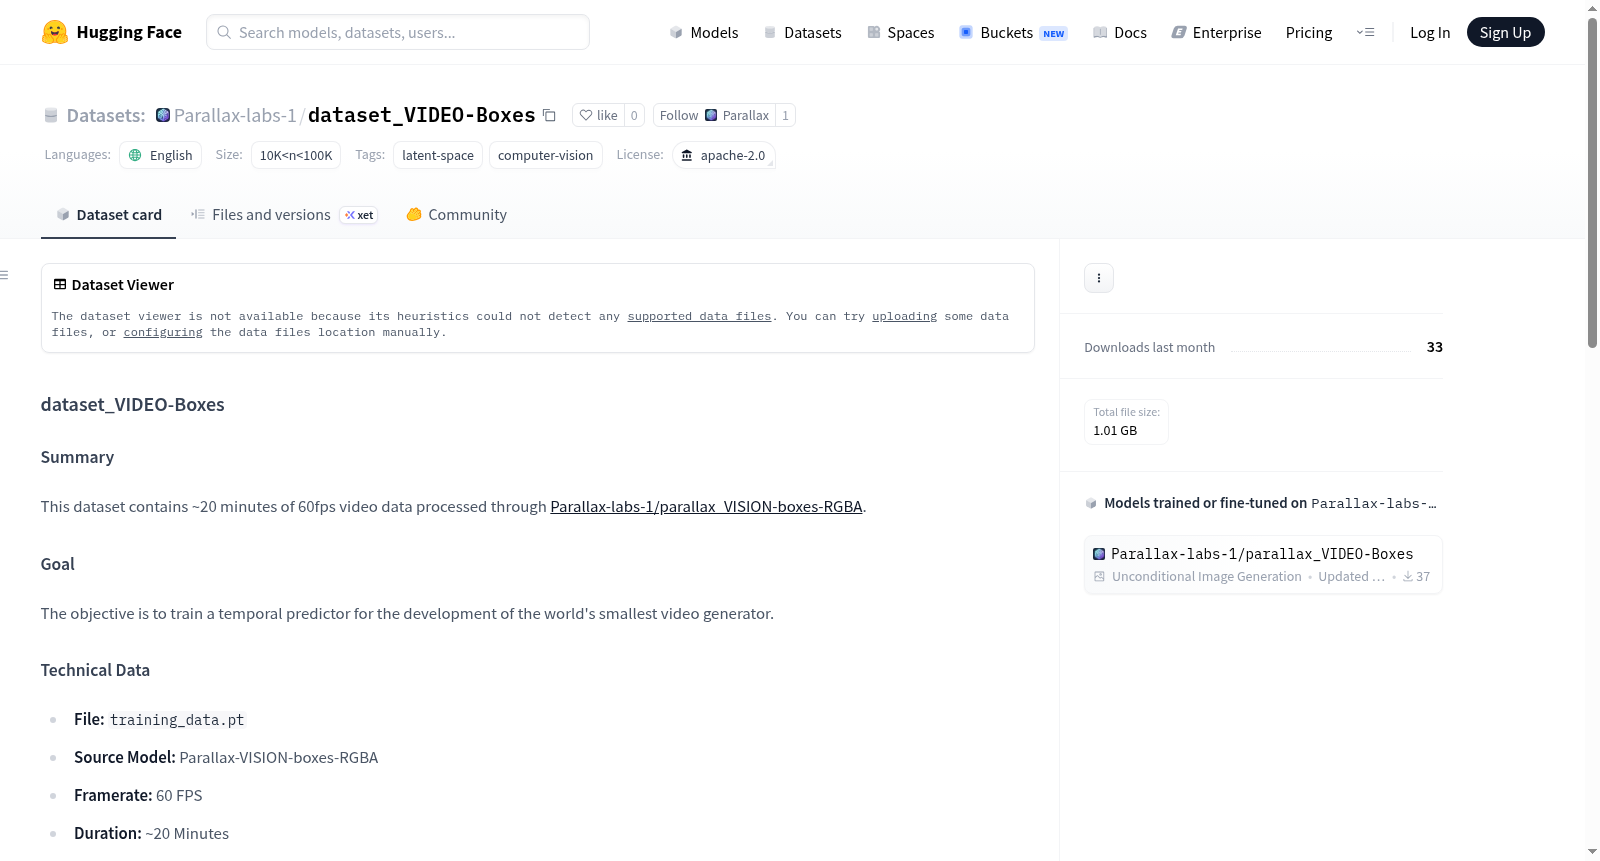The height and width of the screenshot is (861, 1600).
Task: Go to the Pricing page
Action: [x=1309, y=32]
